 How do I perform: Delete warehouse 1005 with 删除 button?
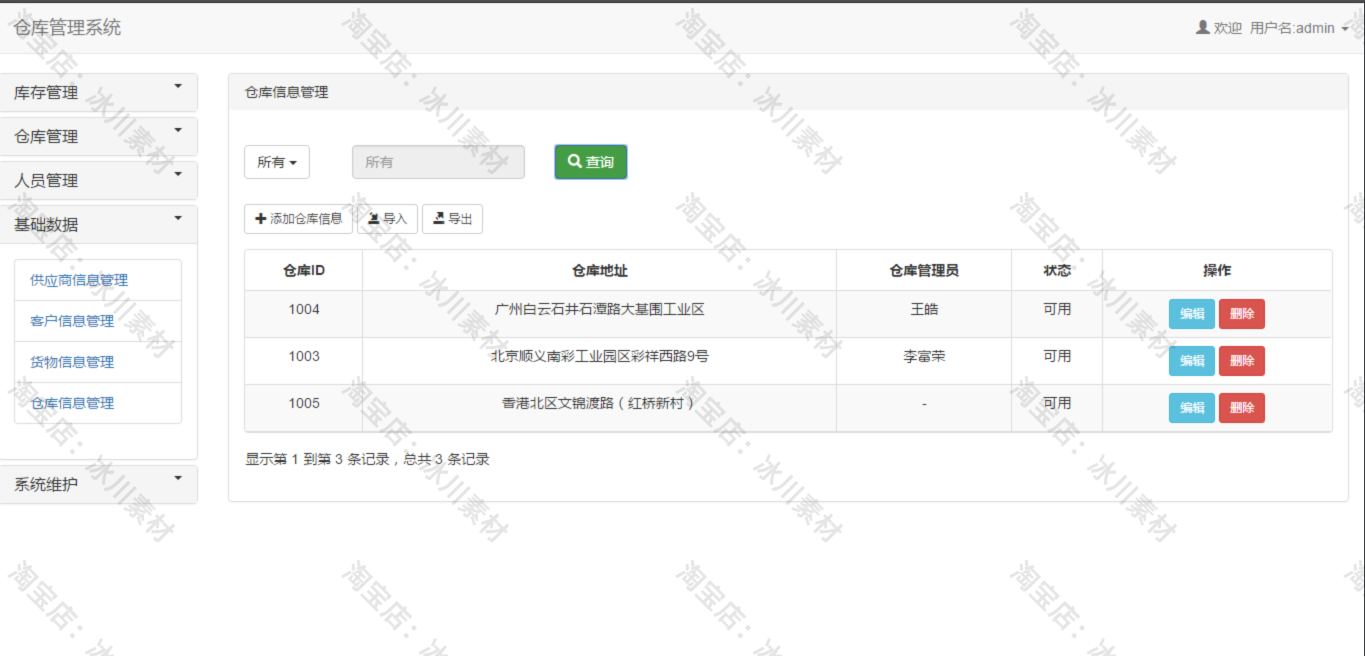tap(1242, 408)
